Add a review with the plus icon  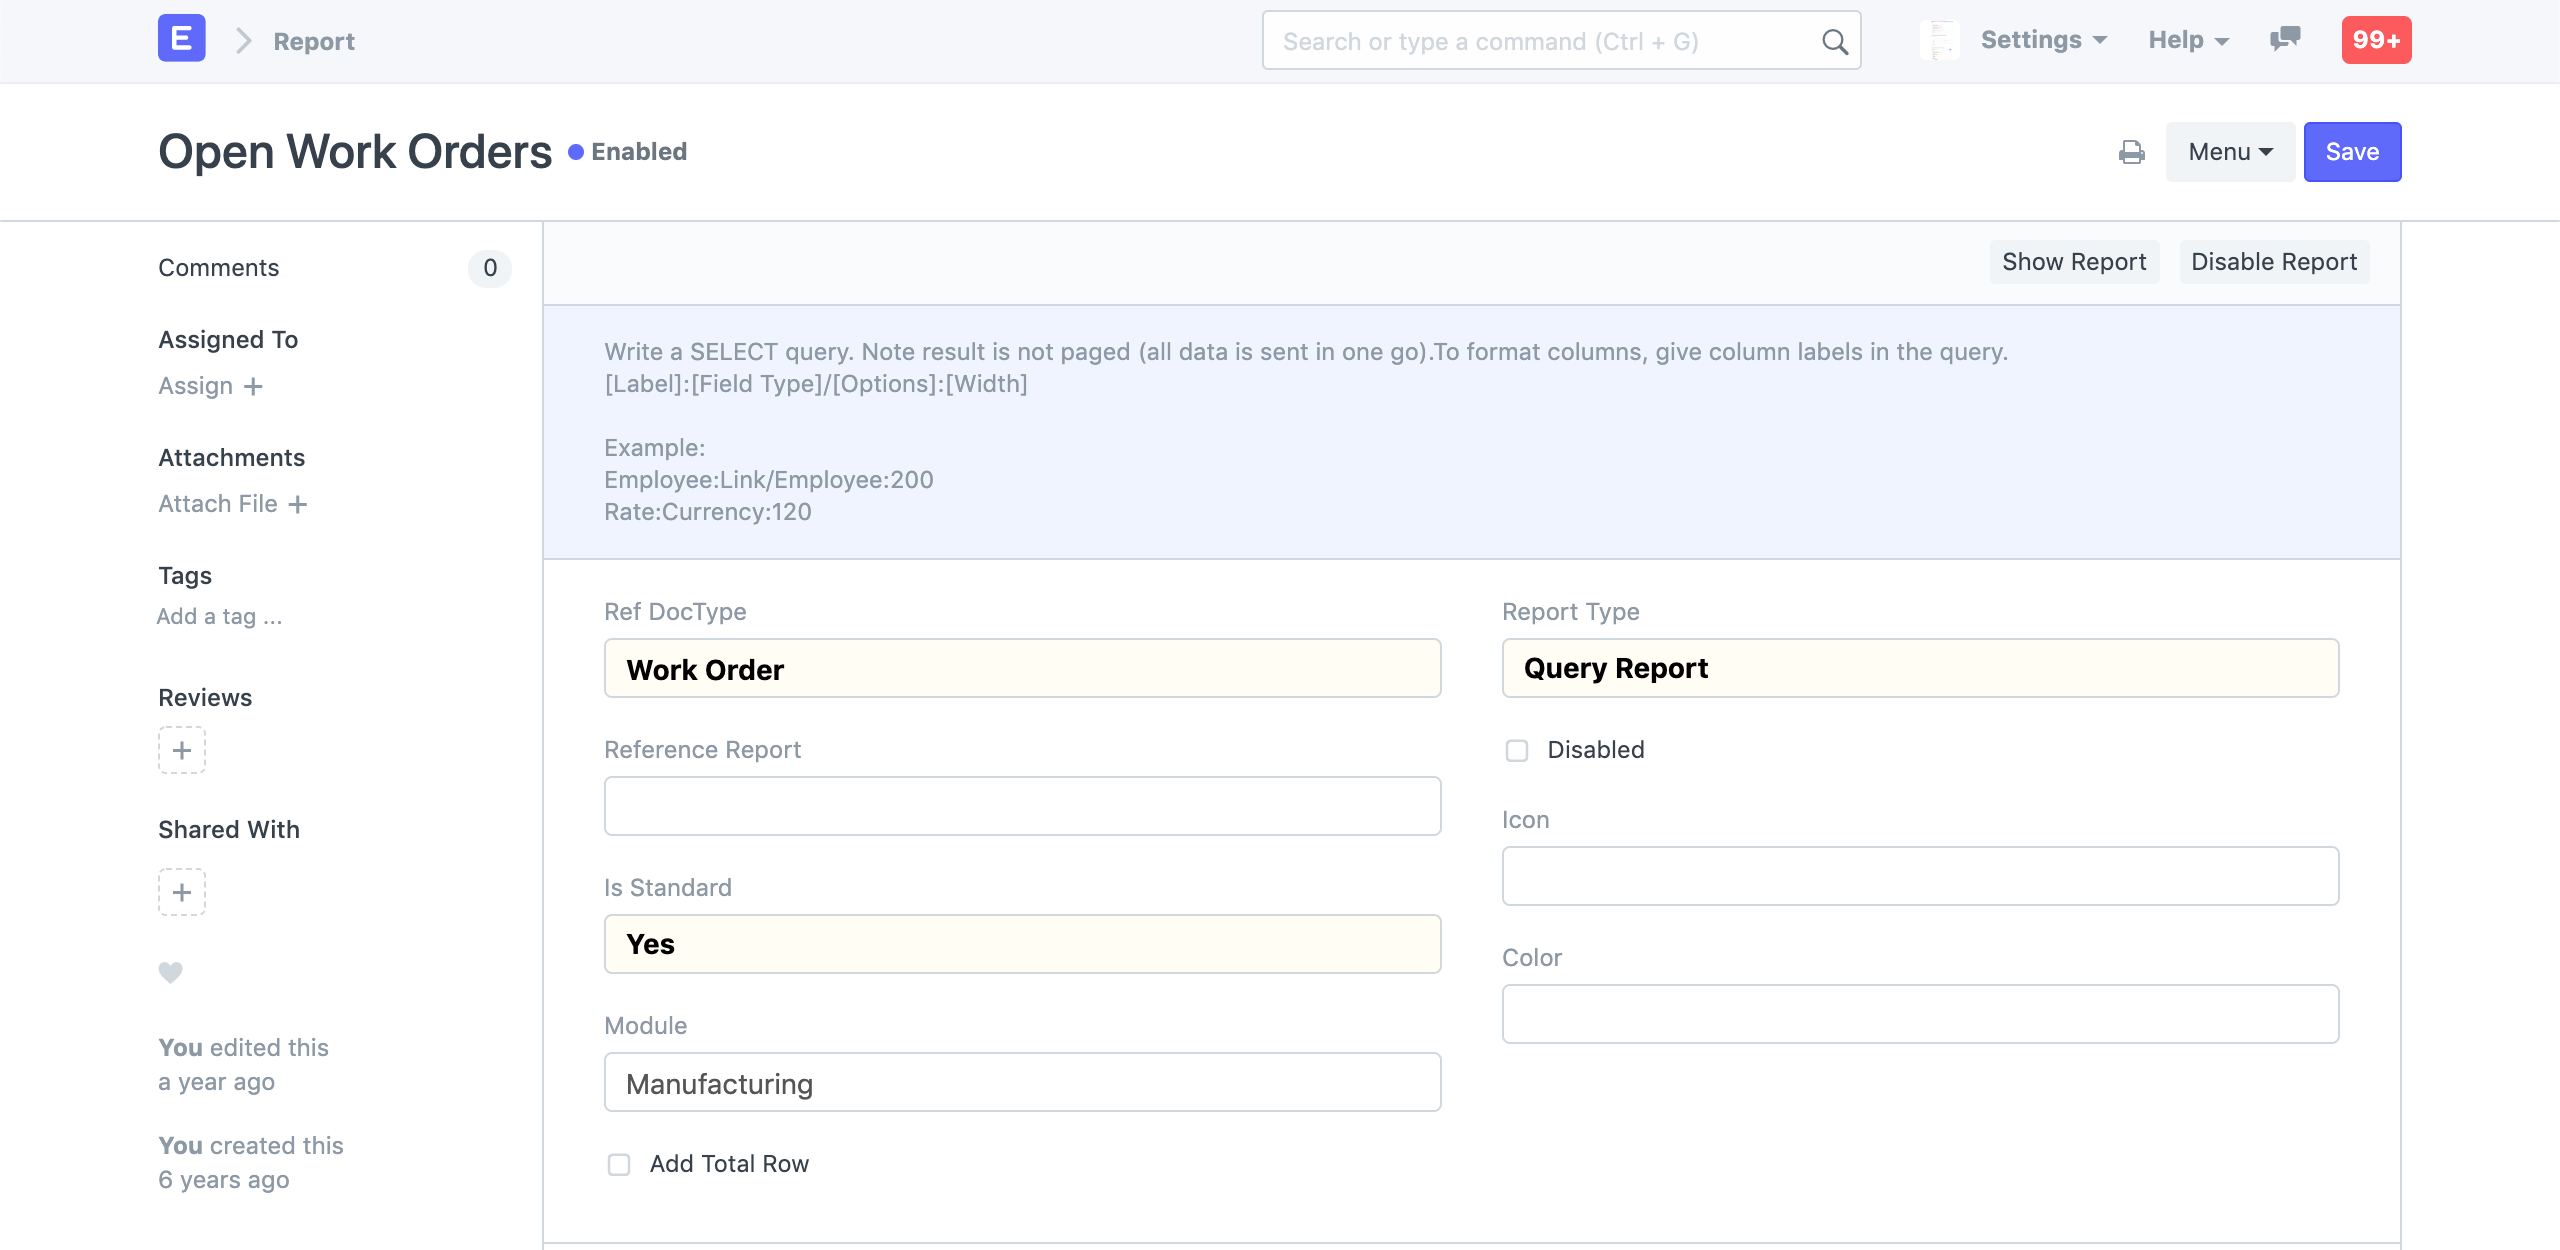click(x=181, y=750)
